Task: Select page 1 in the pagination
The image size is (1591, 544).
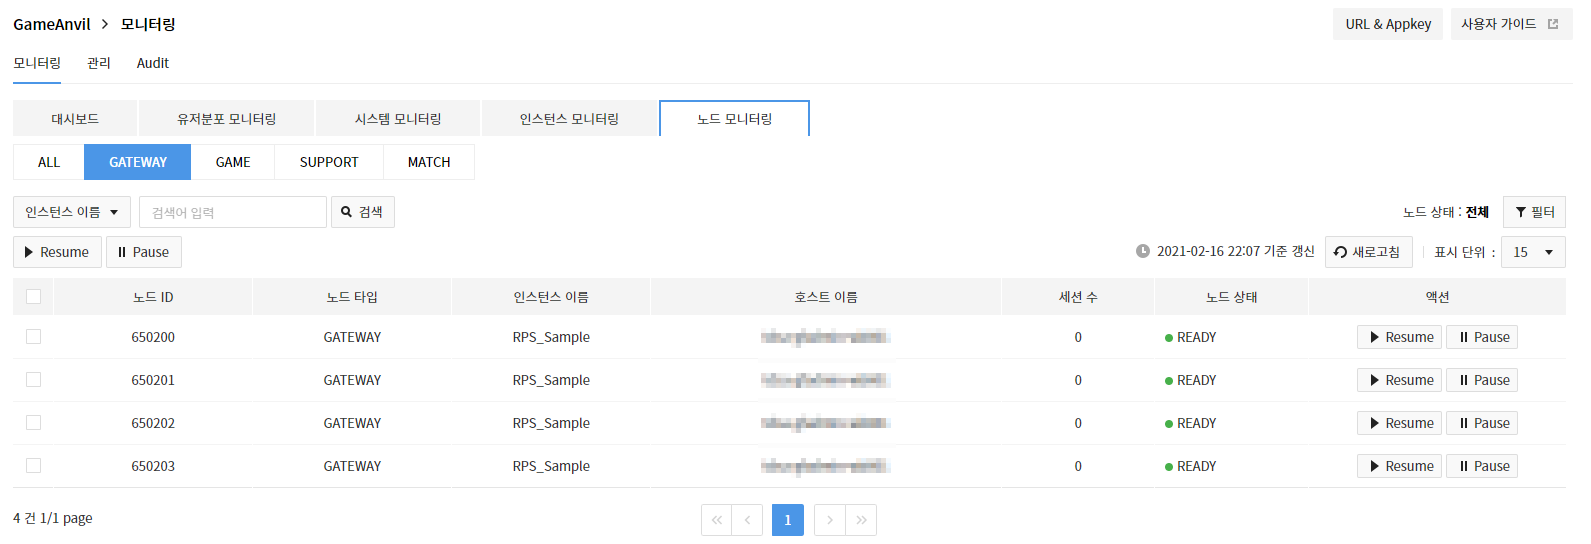Action: (x=788, y=520)
